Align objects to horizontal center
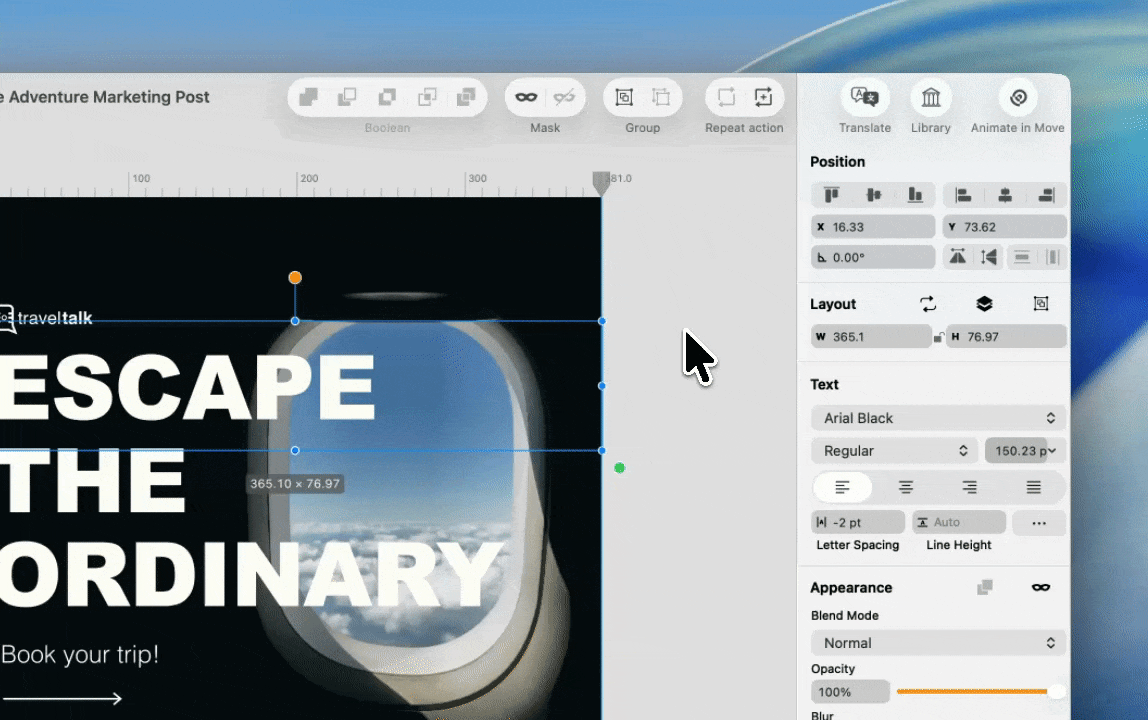This screenshot has height=720, width=1148. pyautogui.click(x=1005, y=195)
